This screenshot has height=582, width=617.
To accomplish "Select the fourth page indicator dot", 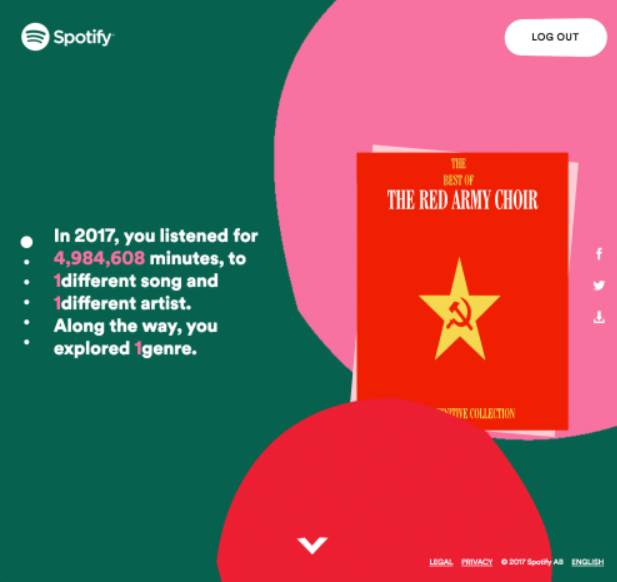I will pos(26,302).
